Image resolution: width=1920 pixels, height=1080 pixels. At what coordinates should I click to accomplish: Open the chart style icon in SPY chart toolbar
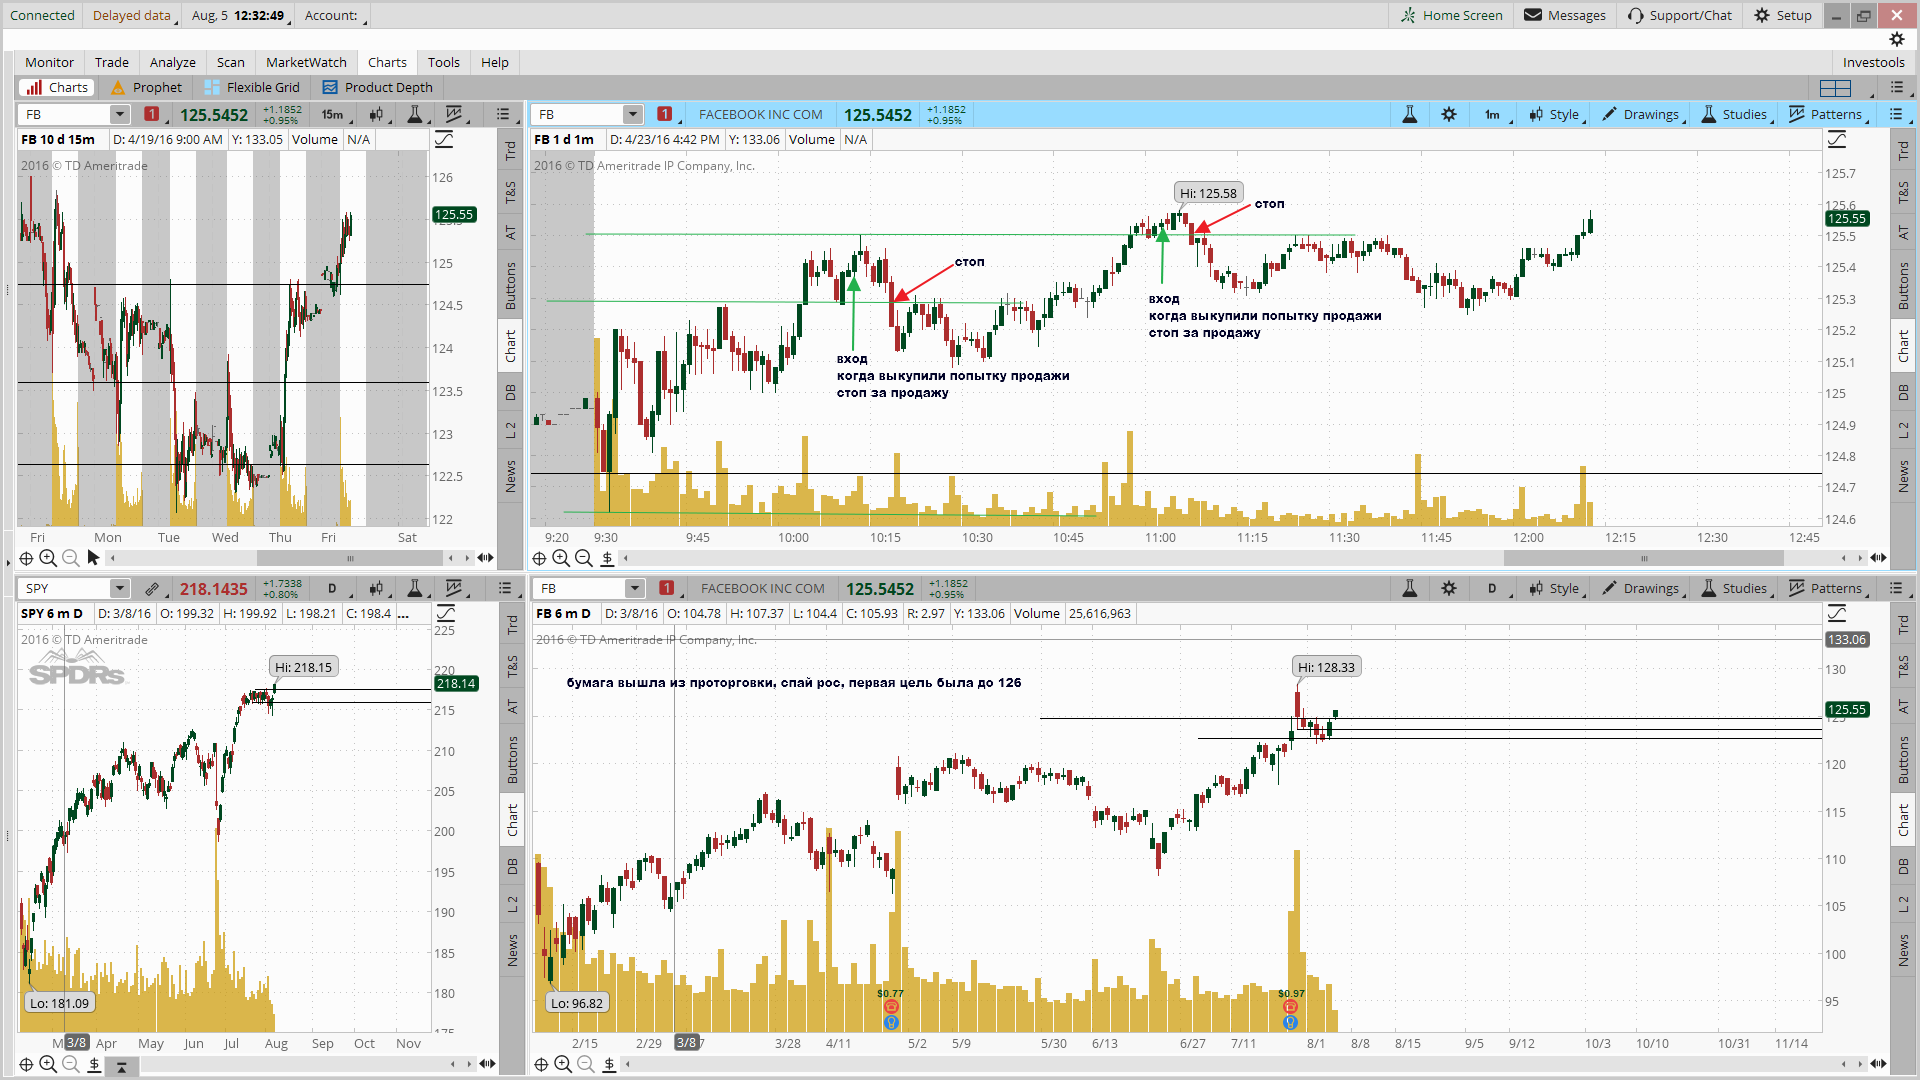[x=377, y=588]
